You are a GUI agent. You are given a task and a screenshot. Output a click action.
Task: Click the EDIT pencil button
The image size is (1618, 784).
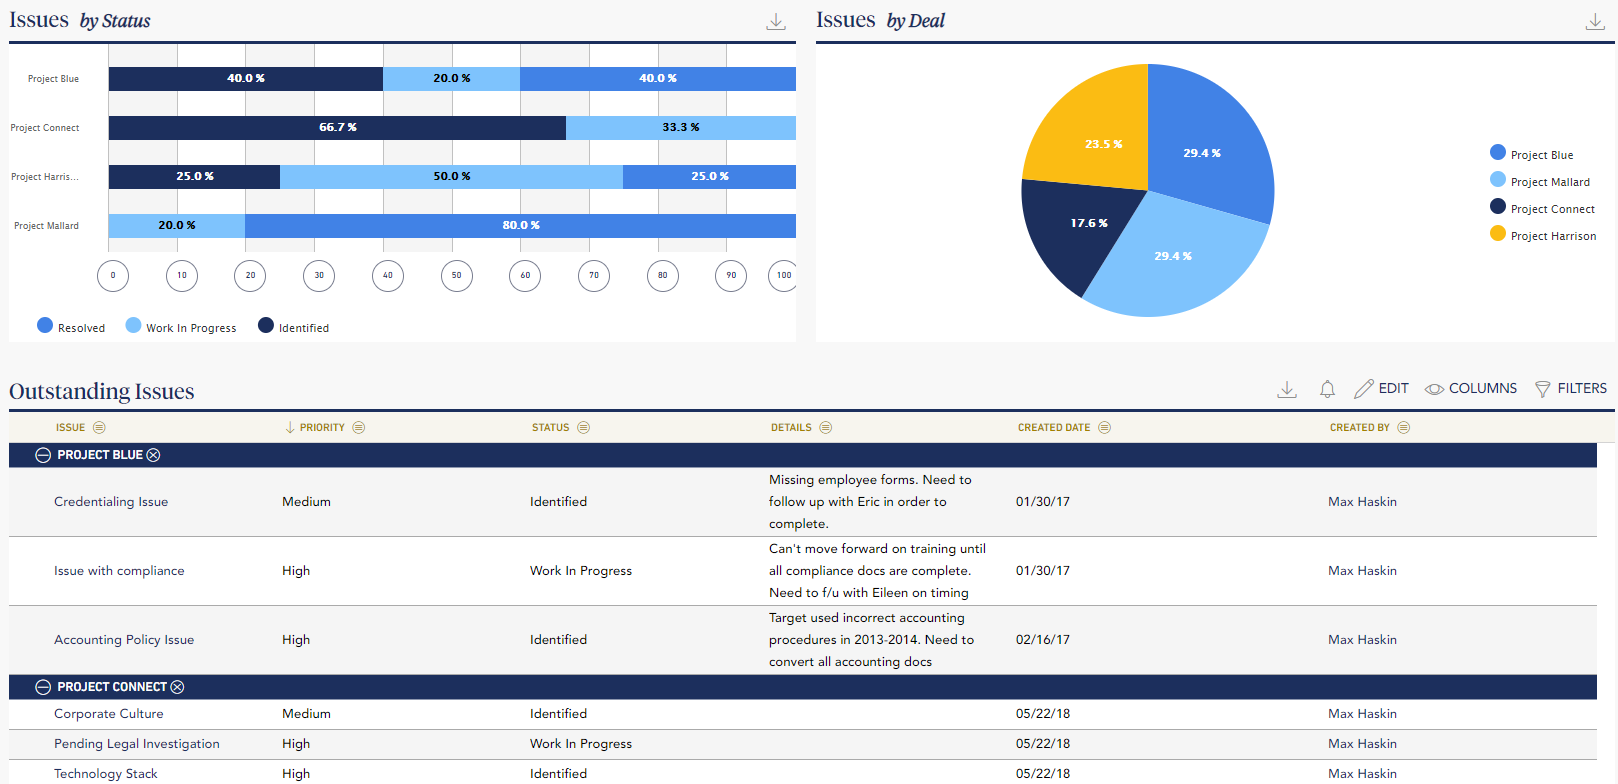(1381, 389)
